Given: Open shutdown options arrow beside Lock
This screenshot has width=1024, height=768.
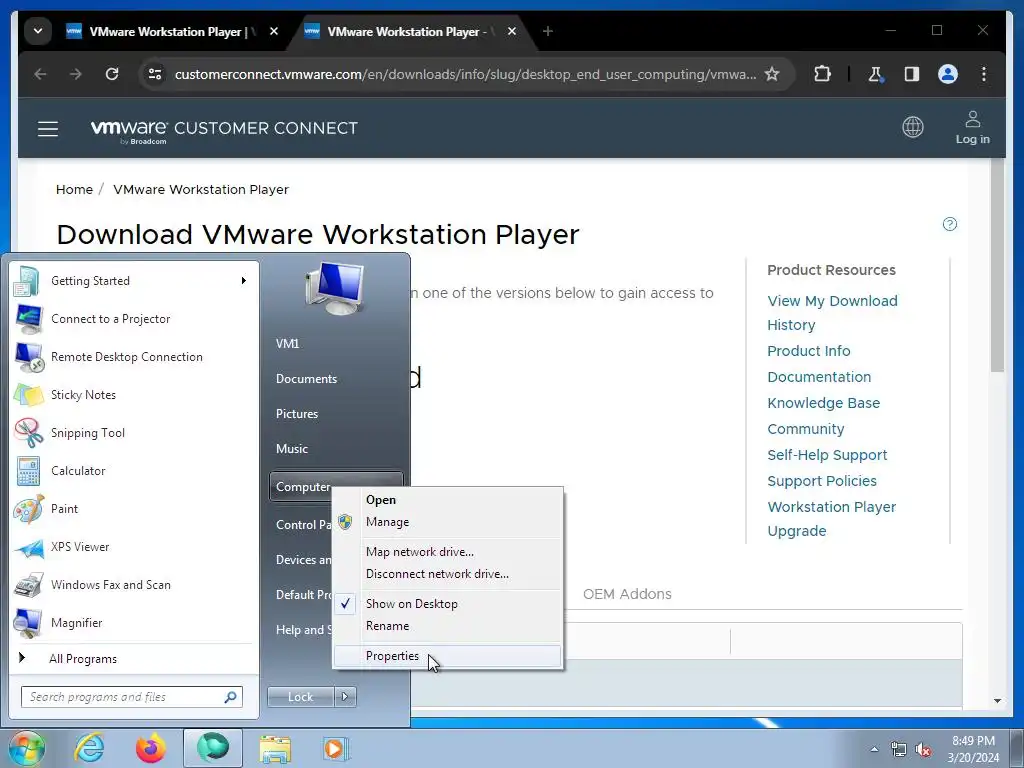Looking at the screenshot, I should point(345,697).
